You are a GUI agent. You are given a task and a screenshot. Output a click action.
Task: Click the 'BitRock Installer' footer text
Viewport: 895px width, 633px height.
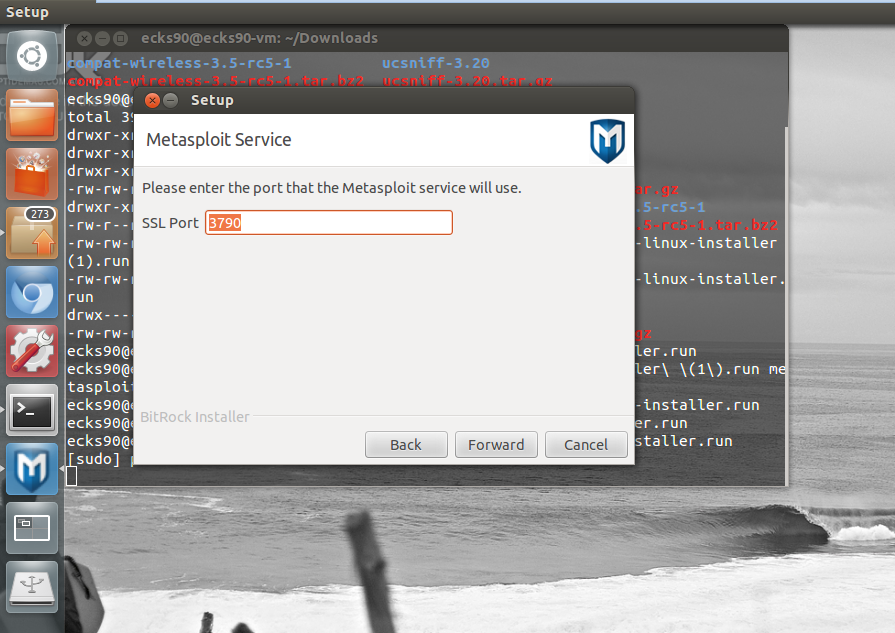point(195,417)
